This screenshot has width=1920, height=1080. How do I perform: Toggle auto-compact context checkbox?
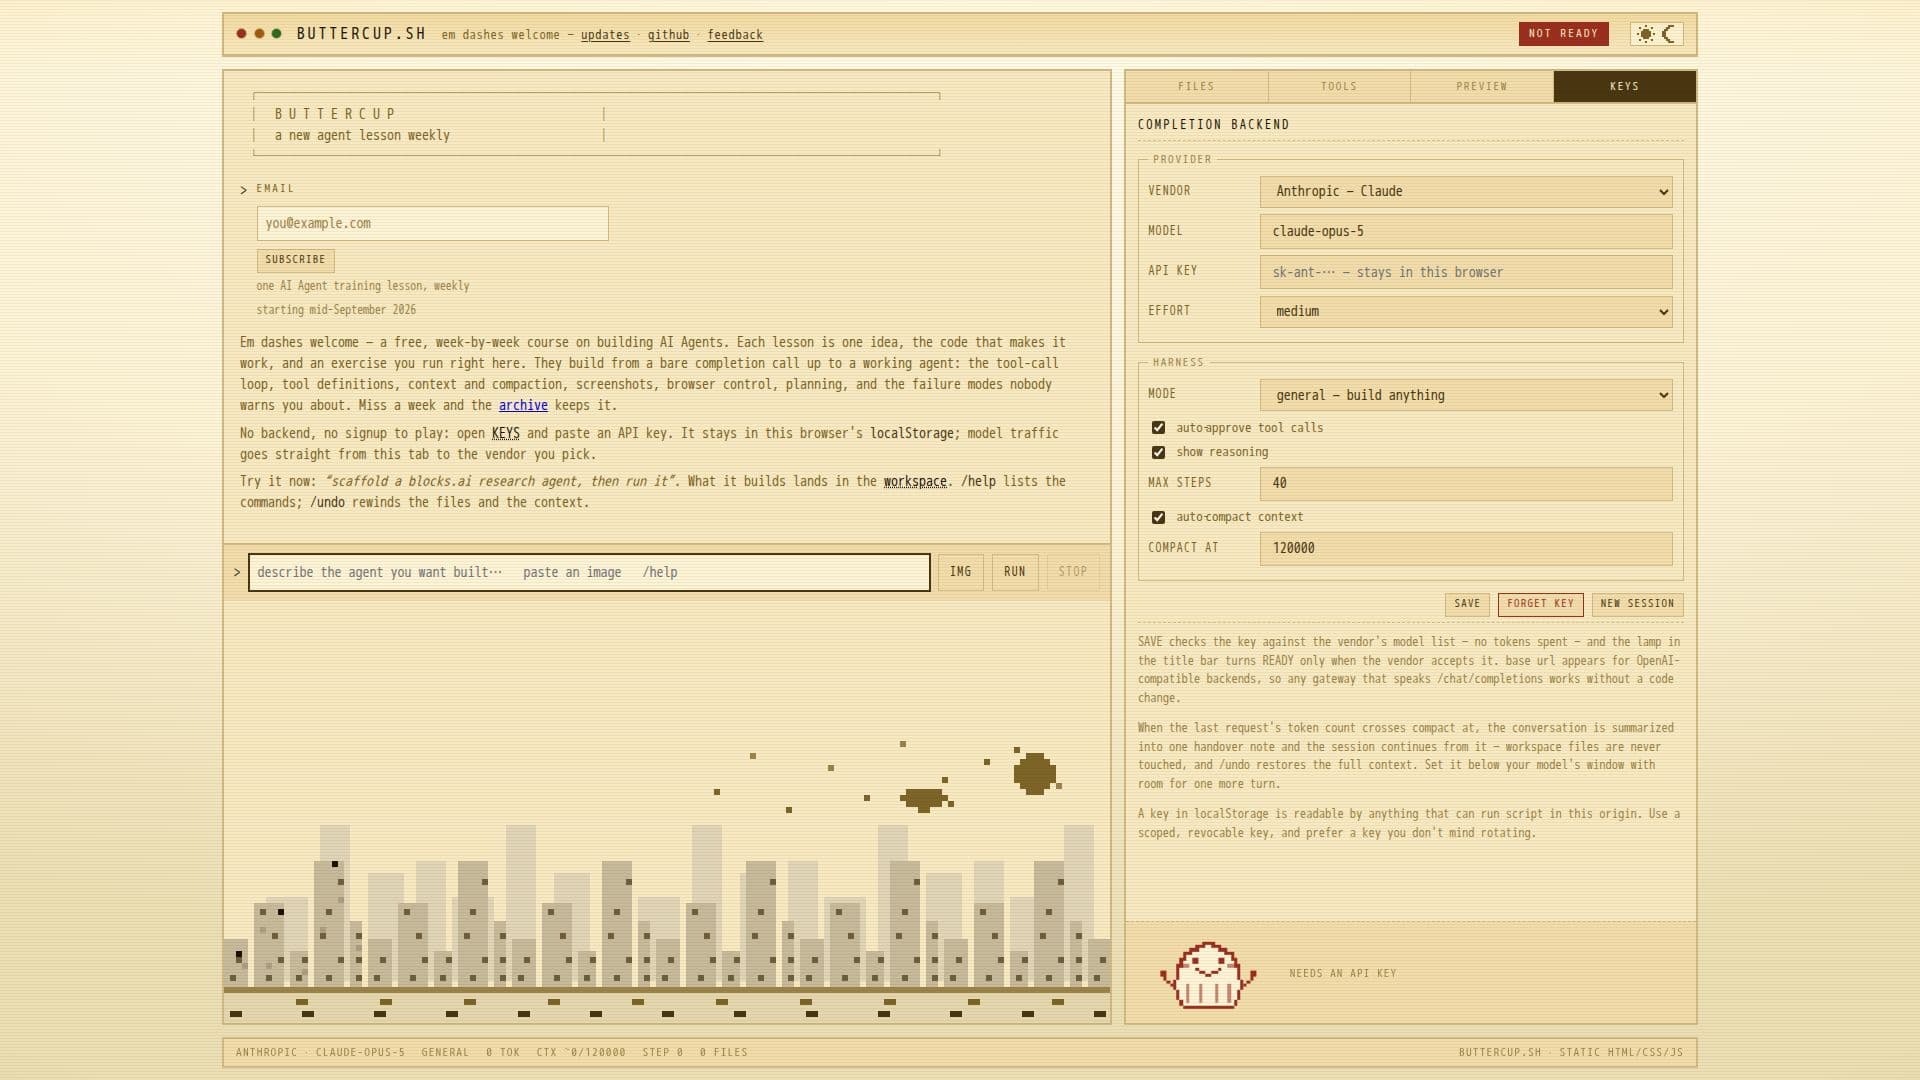click(x=1158, y=518)
